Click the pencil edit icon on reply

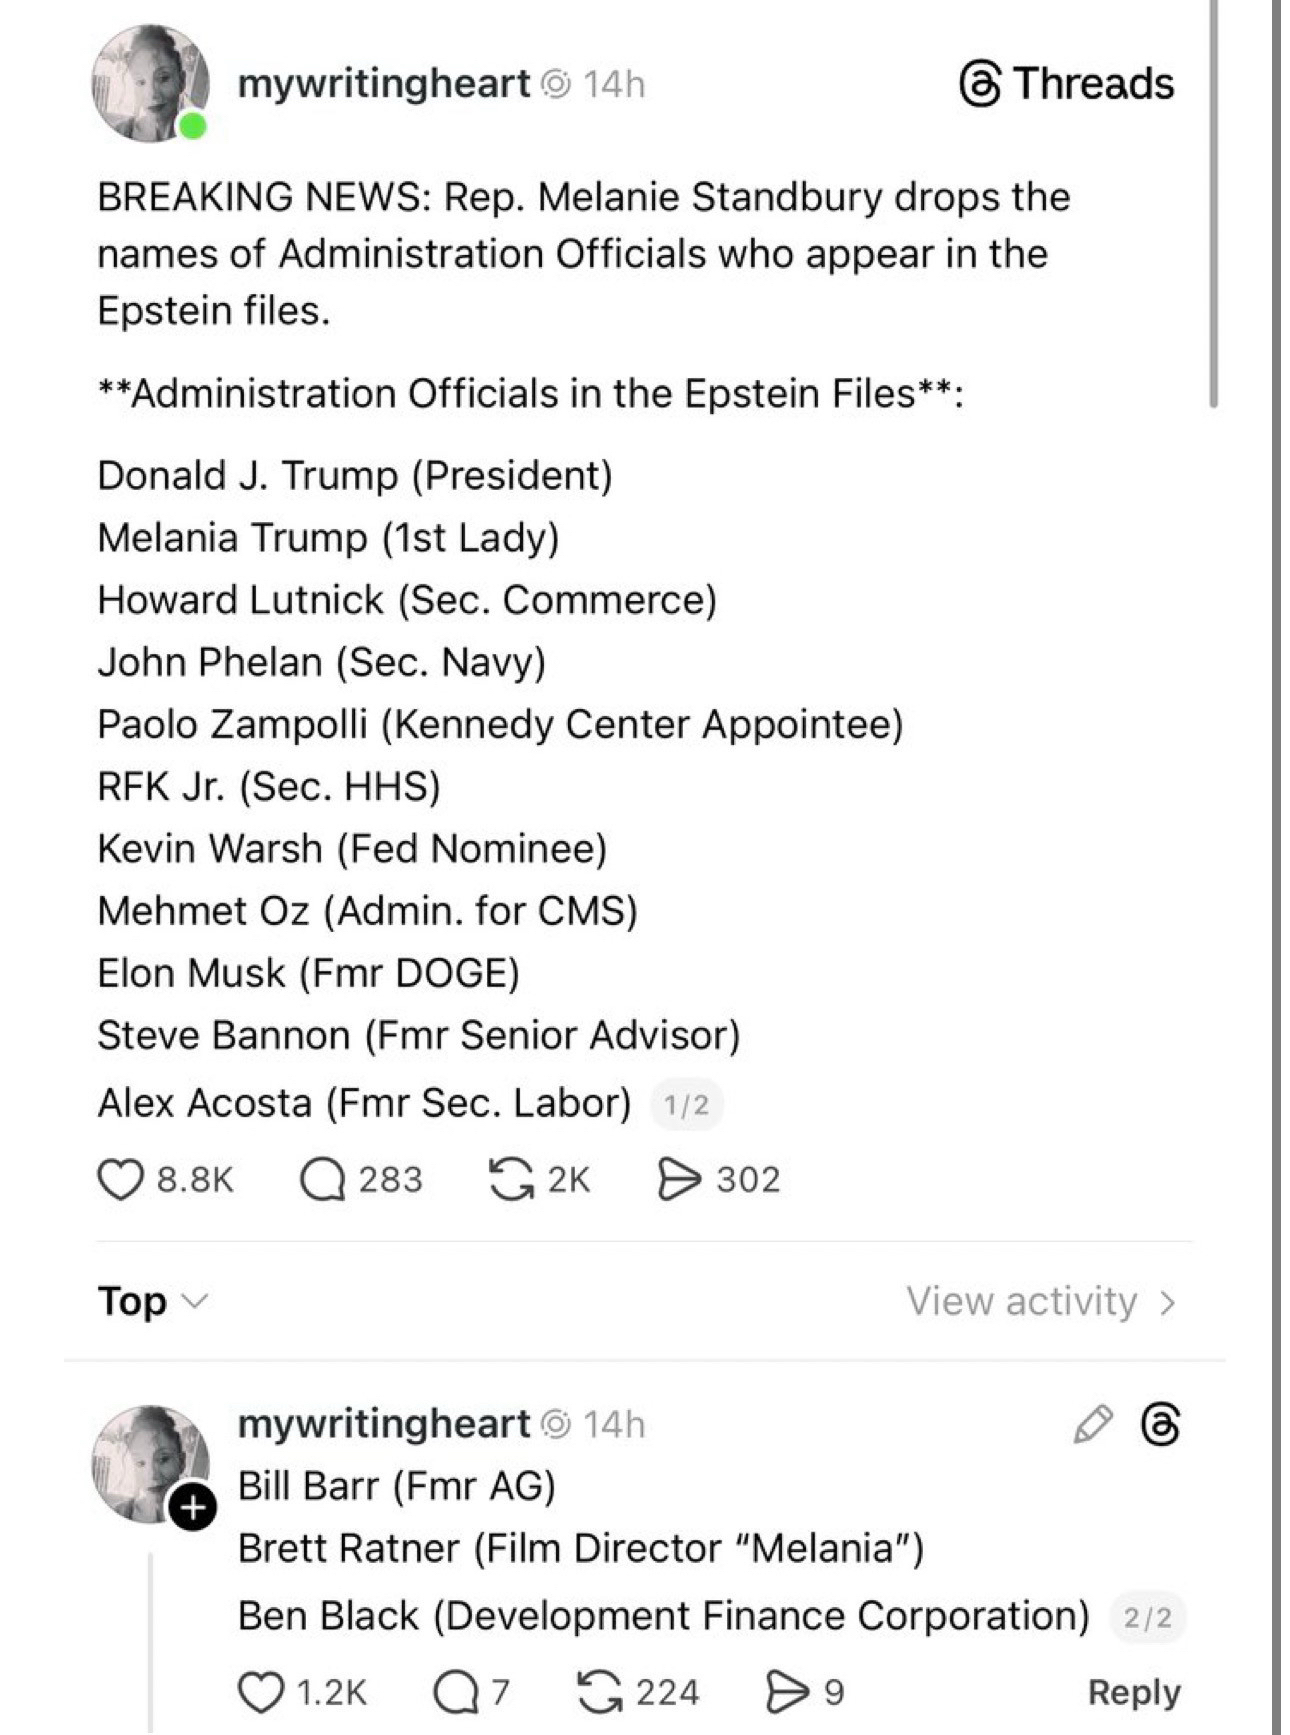pyautogui.click(x=1092, y=1424)
